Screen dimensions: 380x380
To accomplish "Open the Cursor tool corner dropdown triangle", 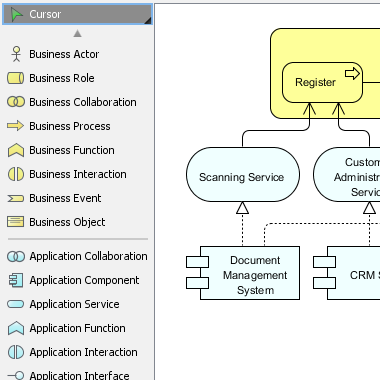I will (x=148, y=21).
